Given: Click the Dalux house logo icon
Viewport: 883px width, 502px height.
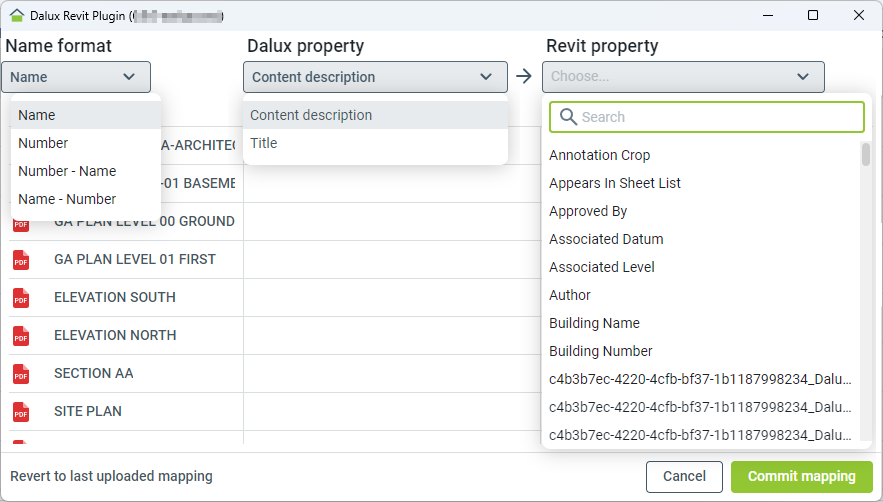Looking at the screenshot, I should [16, 16].
